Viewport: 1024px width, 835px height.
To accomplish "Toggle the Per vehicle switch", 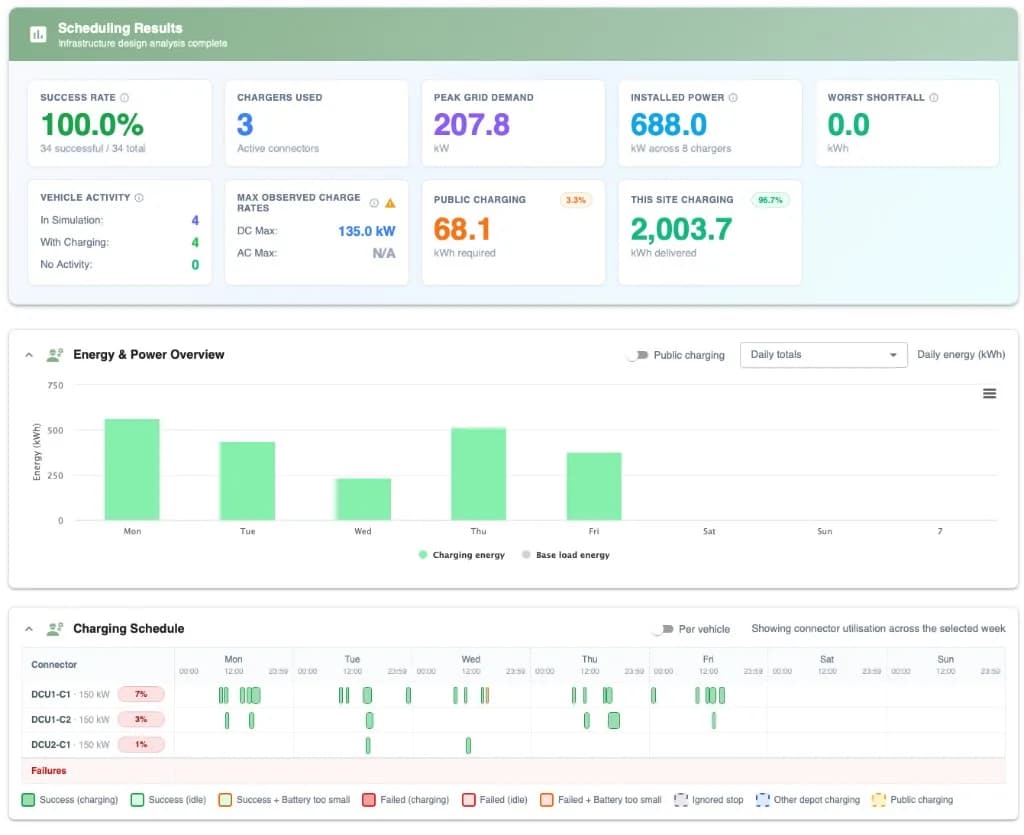I will (663, 629).
